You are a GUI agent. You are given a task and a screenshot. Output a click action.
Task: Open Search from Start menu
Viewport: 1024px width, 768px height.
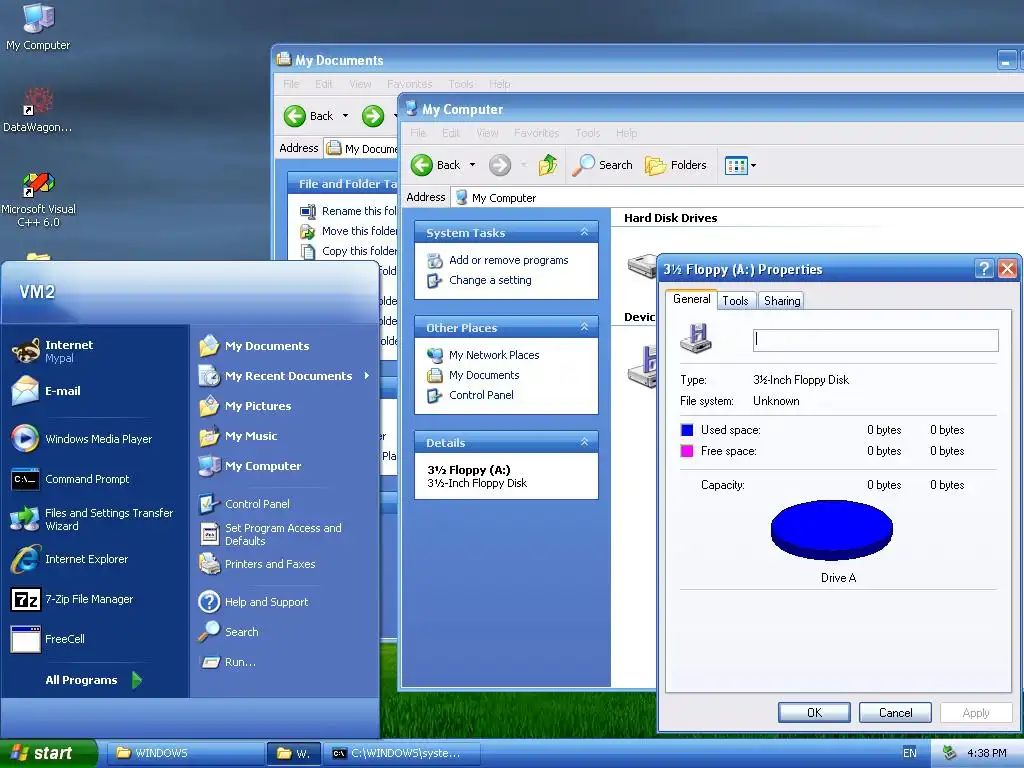point(228,632)
